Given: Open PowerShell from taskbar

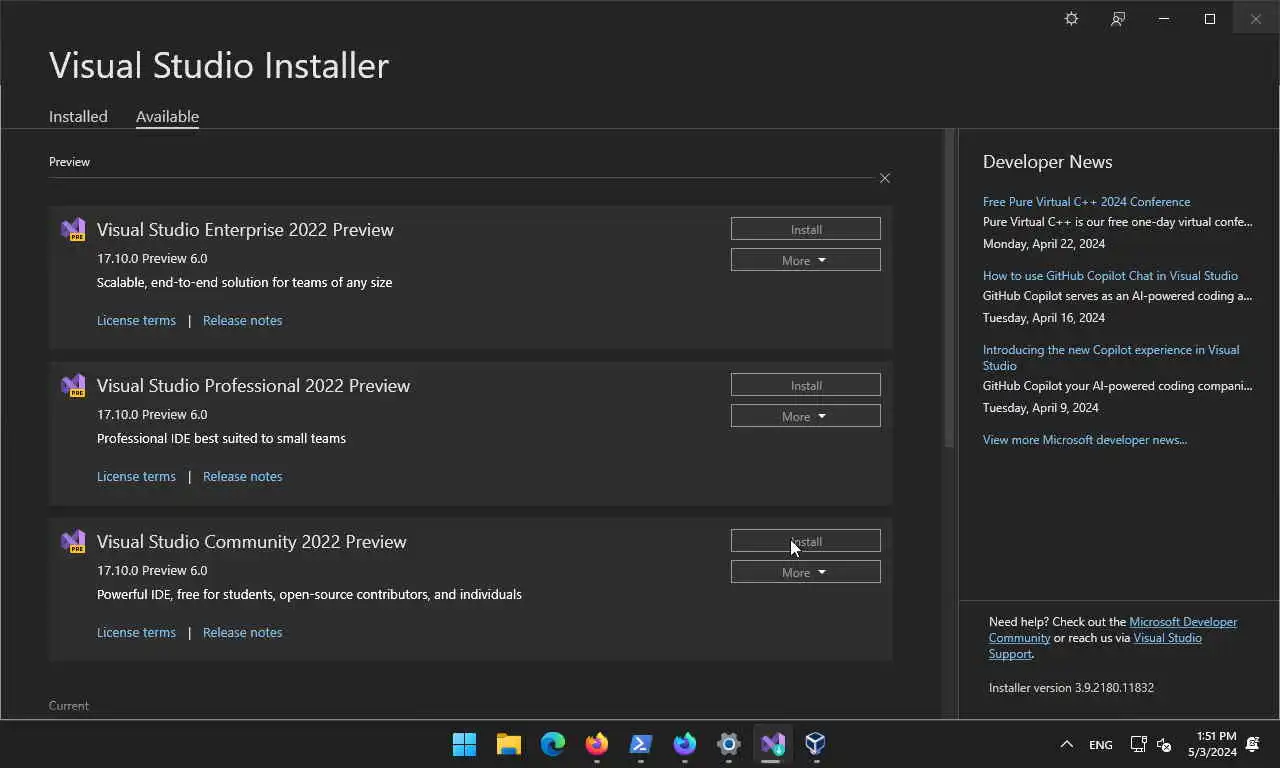Looking at the screenshot, I should pos(641,744).
